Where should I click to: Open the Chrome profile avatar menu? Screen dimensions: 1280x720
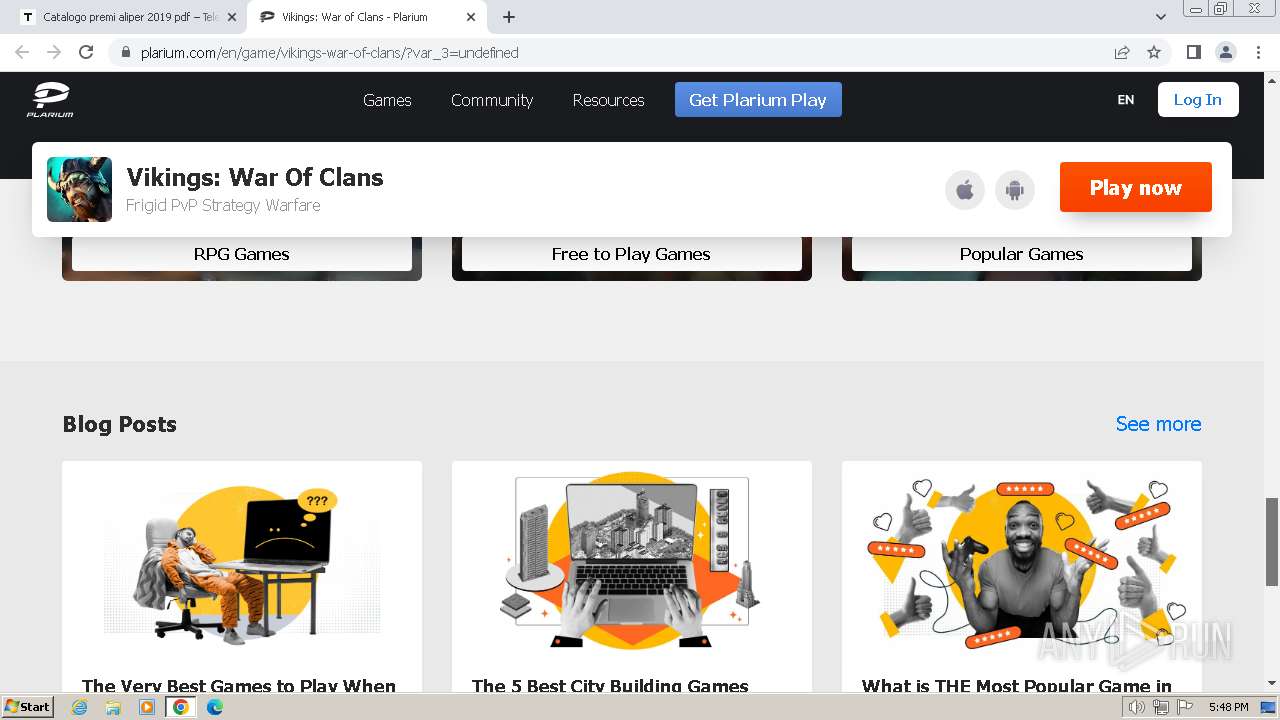click(1225, 52)
